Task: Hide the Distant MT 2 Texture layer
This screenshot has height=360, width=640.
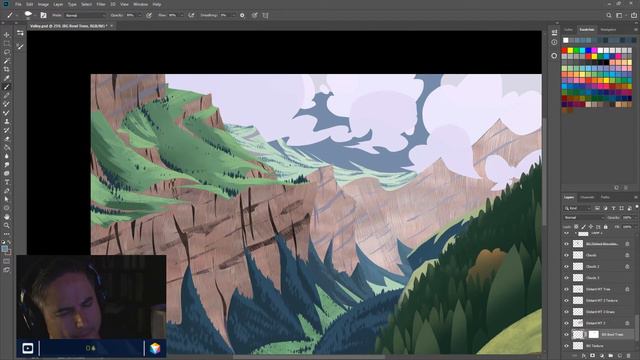Action: pos(566,300)
